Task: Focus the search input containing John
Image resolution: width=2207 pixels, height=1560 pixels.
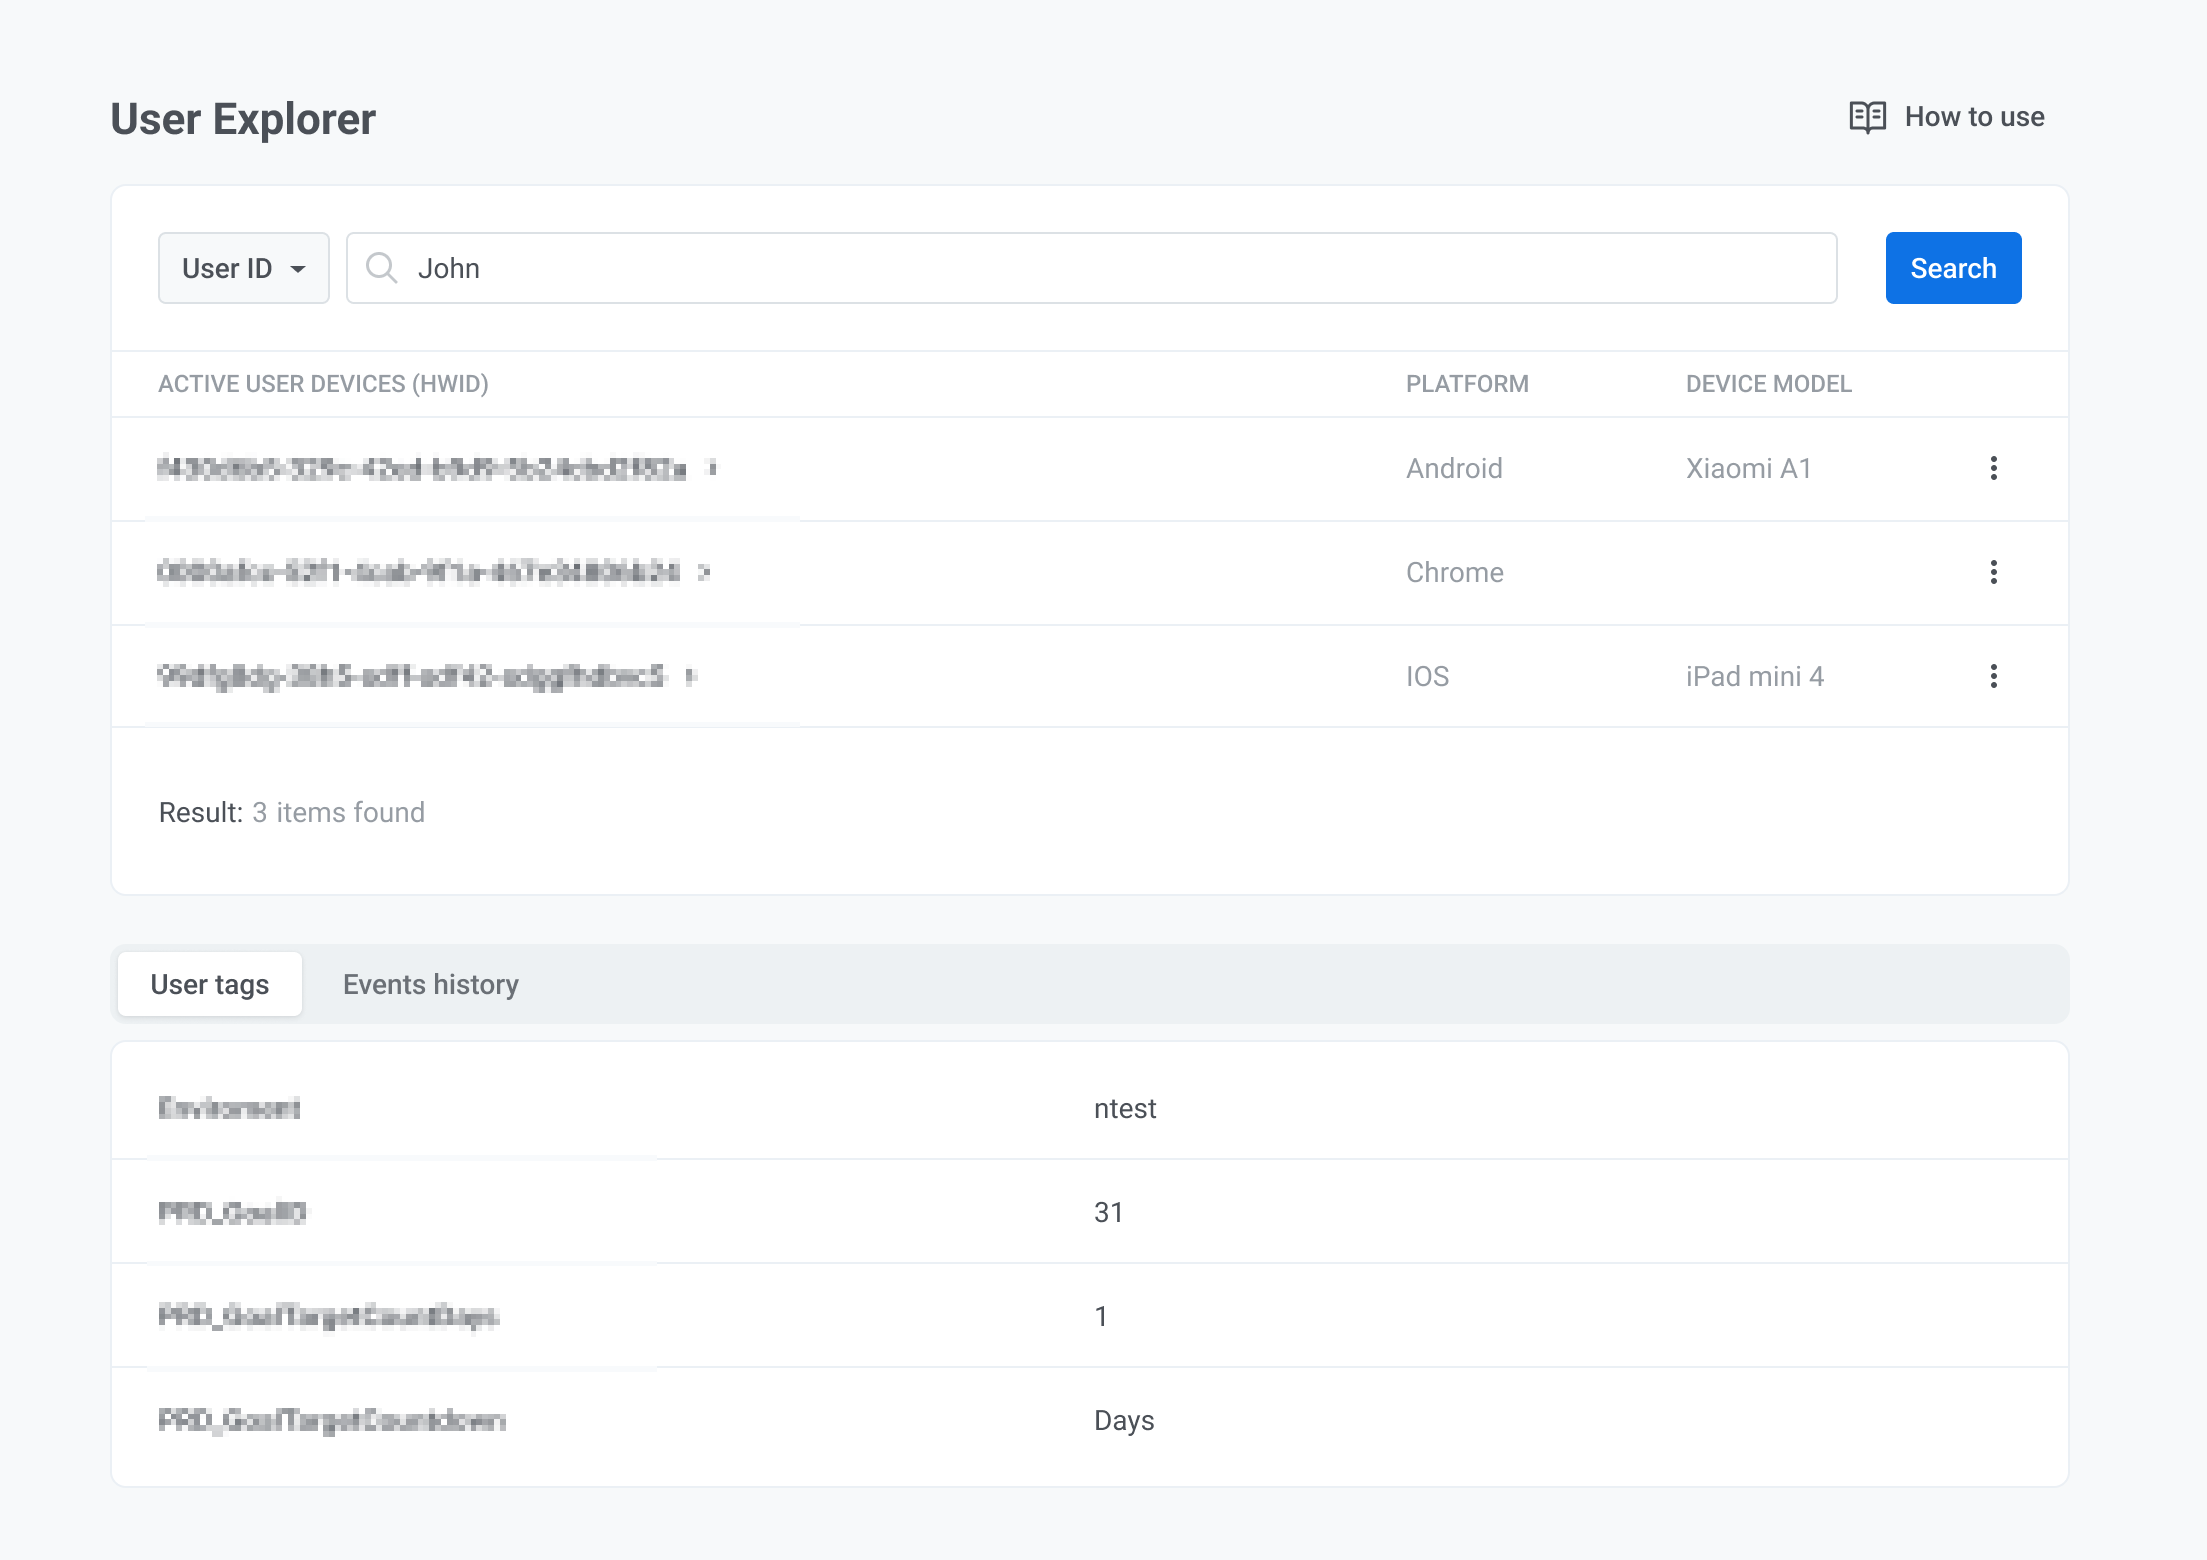Action: pyautogui.click(x=1091, y=268)
